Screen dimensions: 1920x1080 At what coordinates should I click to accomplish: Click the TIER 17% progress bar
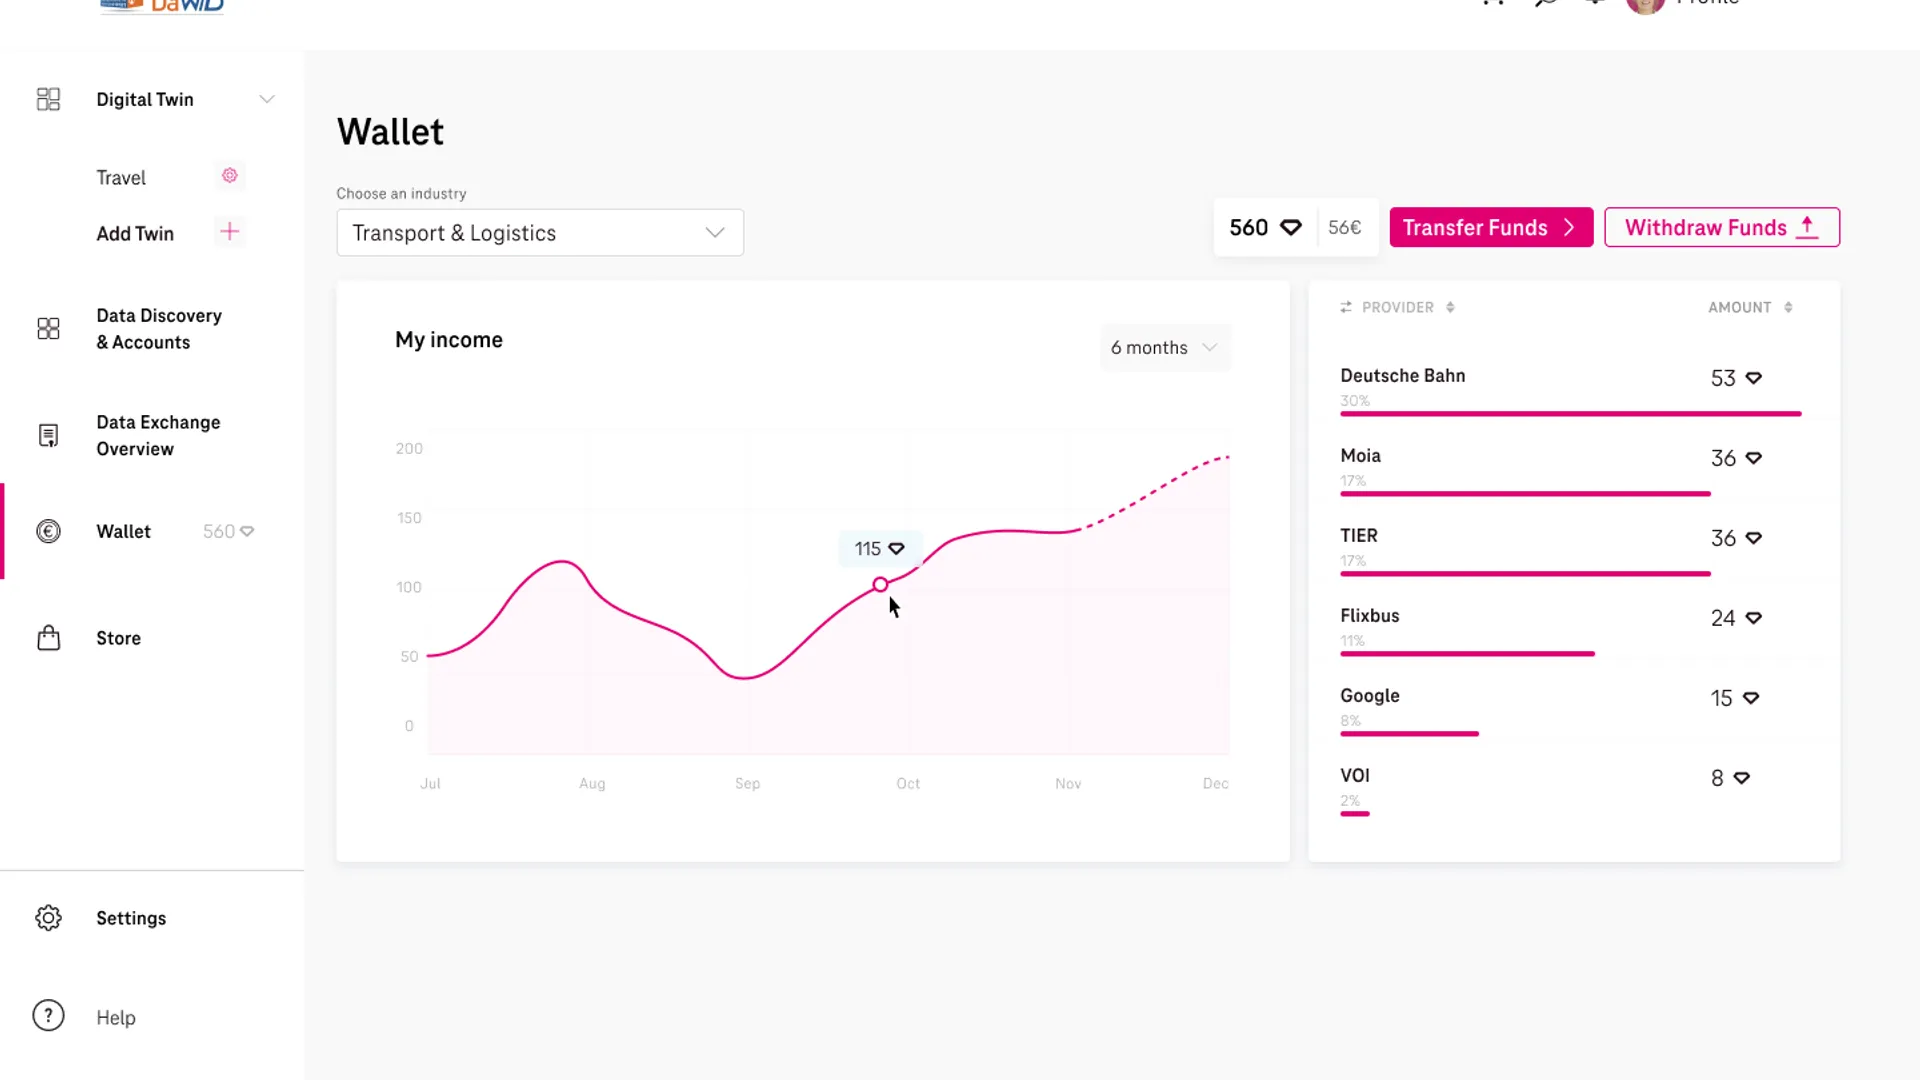(1526, 574)
